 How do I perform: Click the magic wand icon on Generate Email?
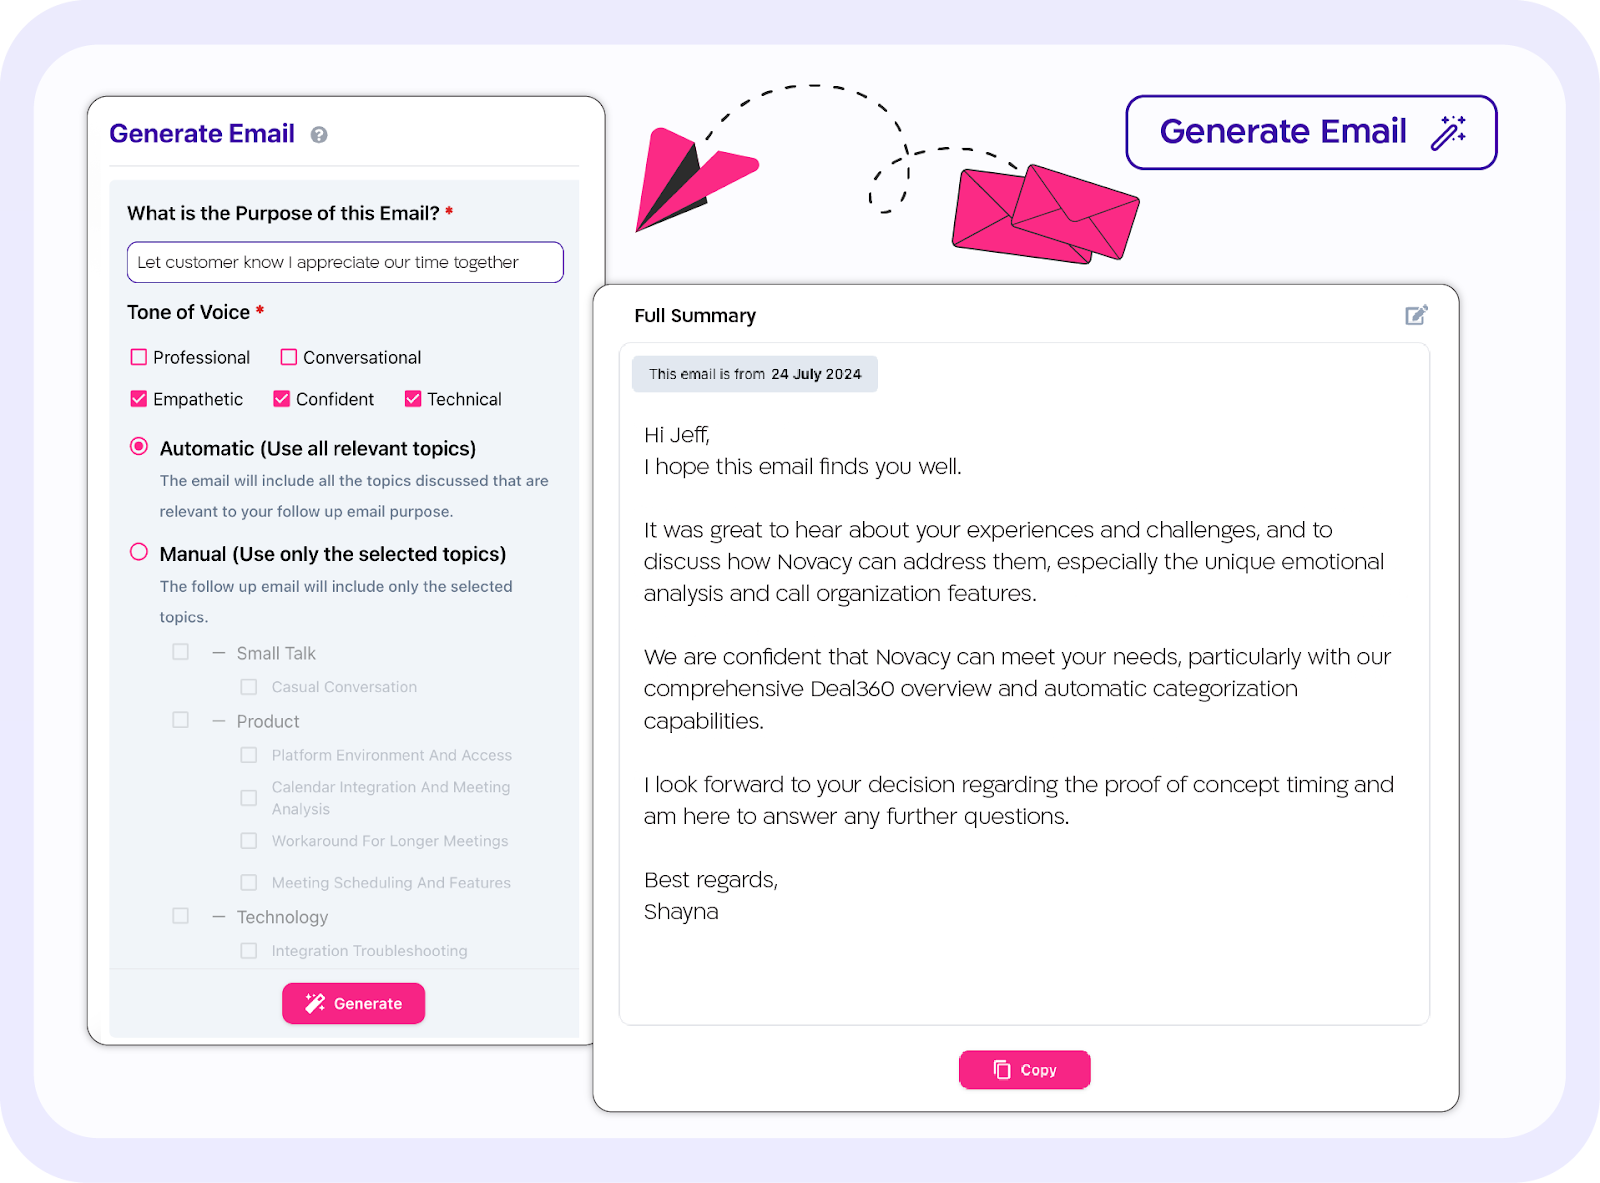pos(1448,132)
